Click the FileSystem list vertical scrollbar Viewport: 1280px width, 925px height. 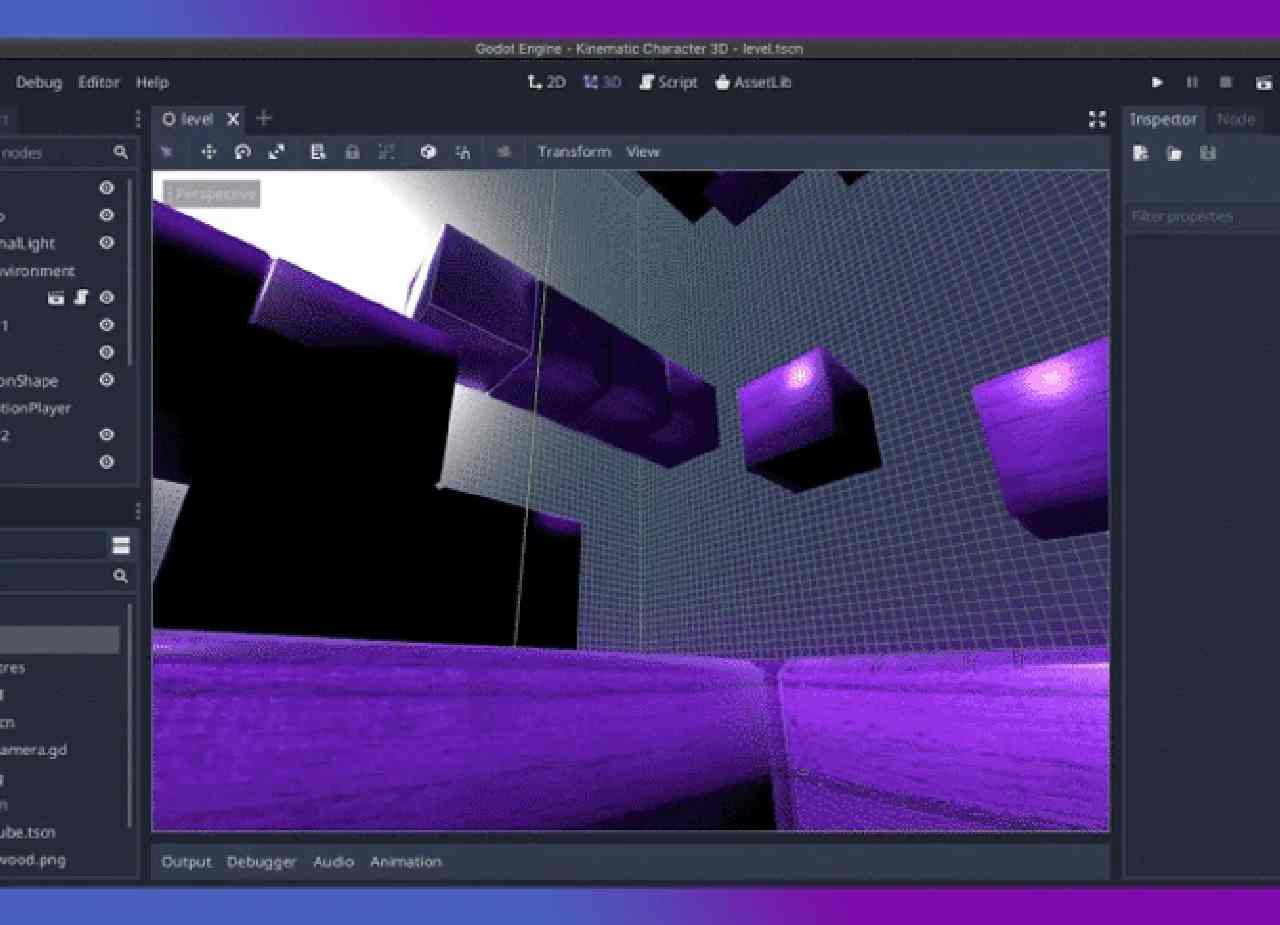130,715
